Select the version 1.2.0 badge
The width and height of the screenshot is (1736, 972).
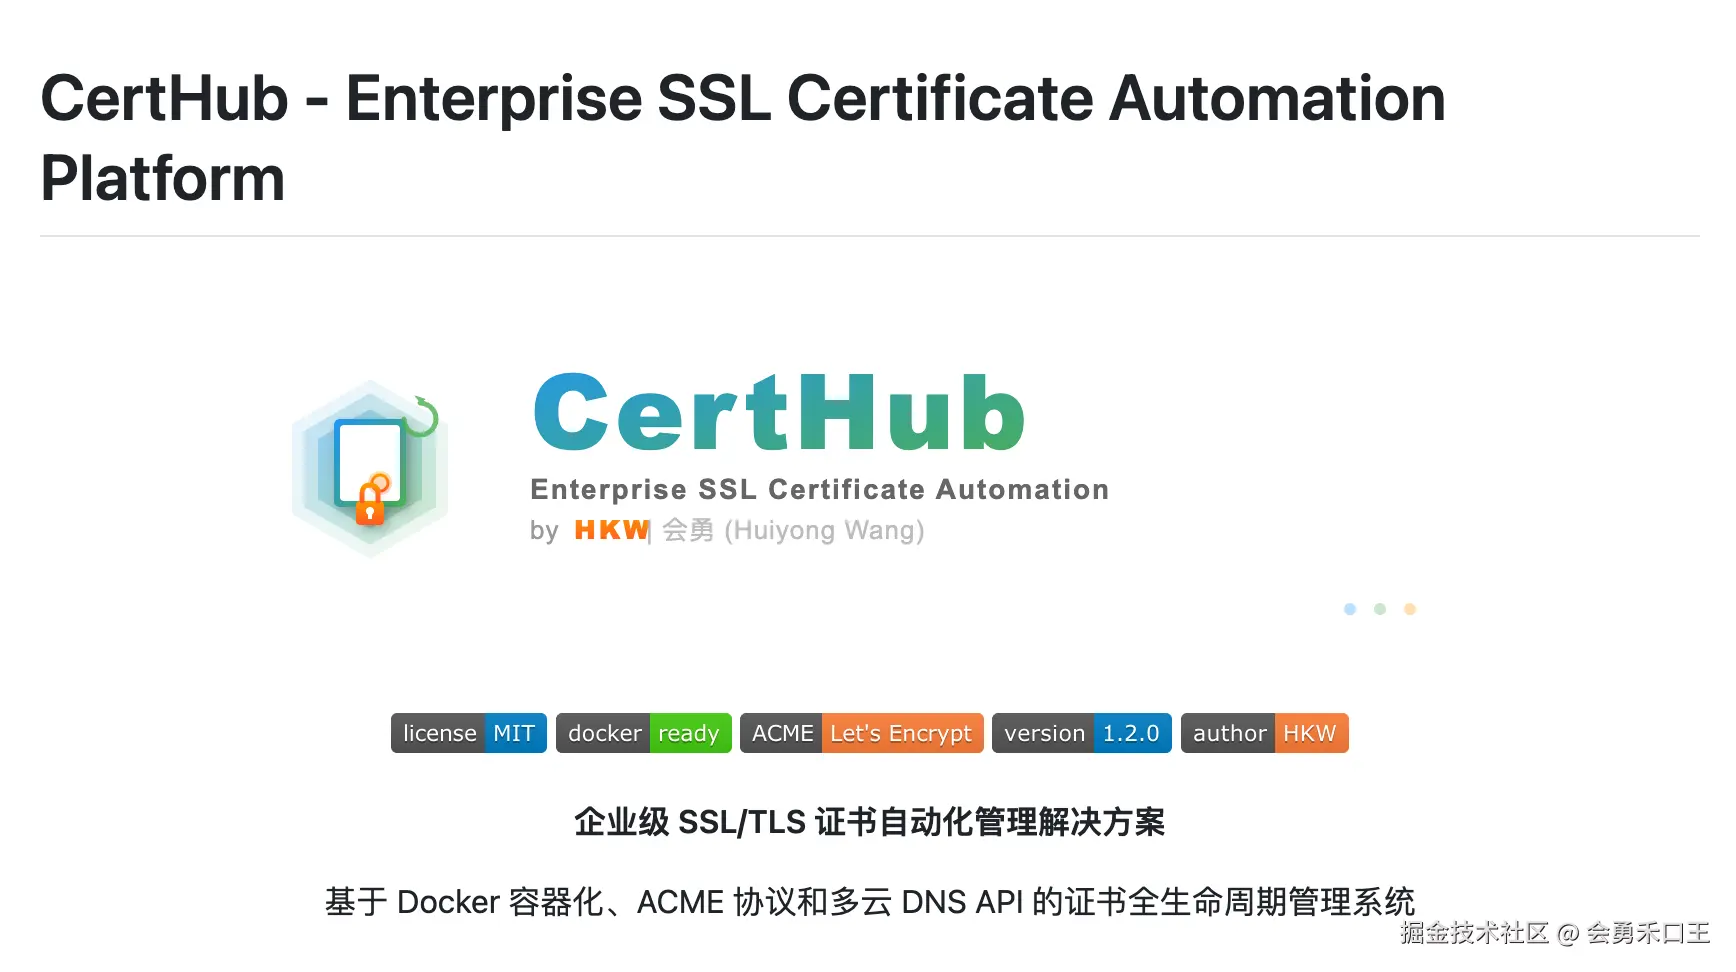[x=1081, y=733]
